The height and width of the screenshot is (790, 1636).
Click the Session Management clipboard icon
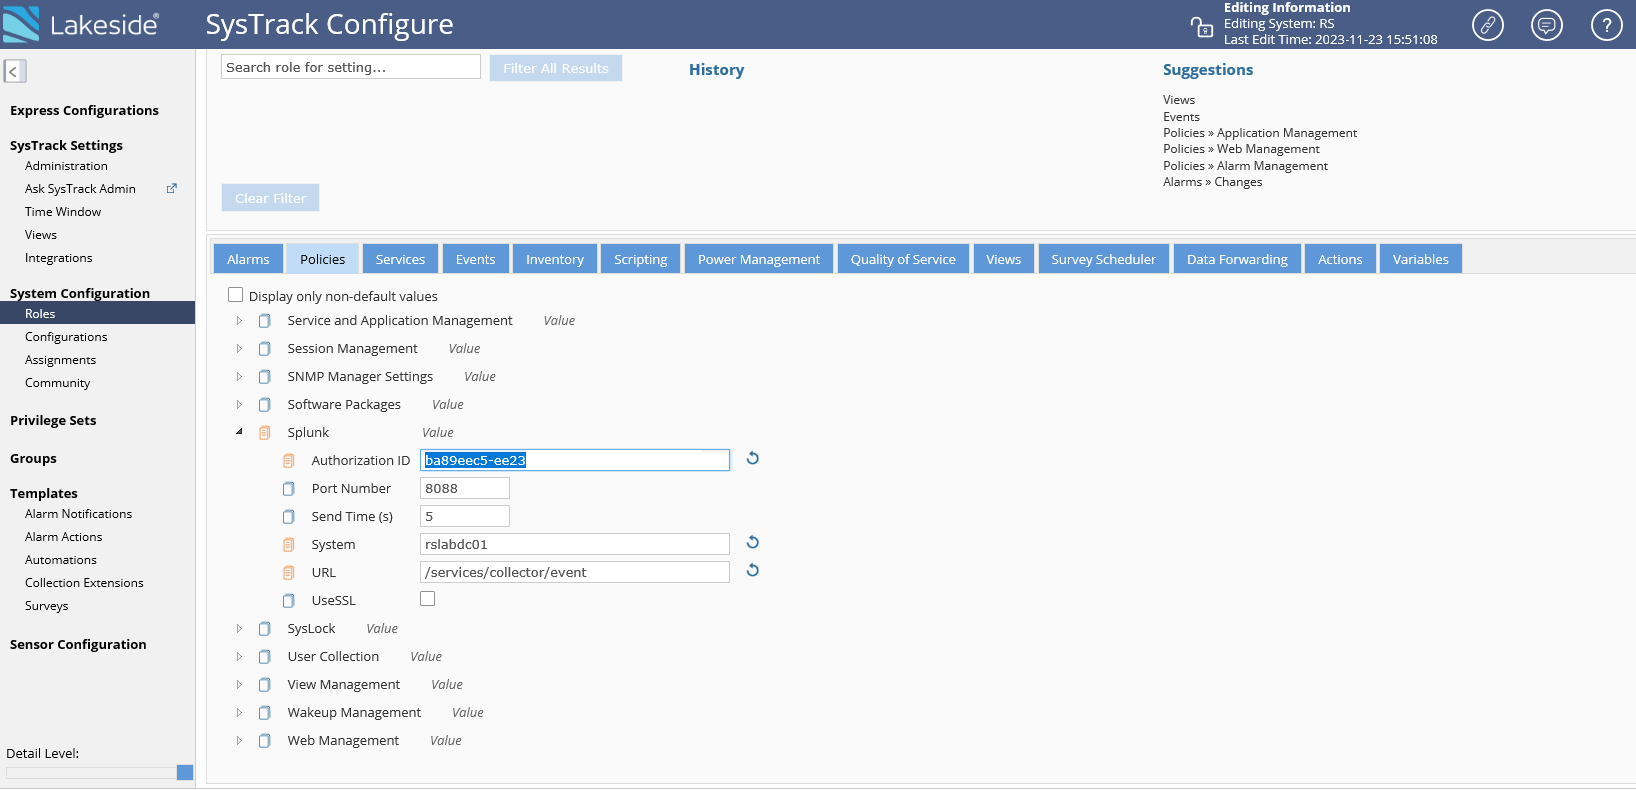265,349
